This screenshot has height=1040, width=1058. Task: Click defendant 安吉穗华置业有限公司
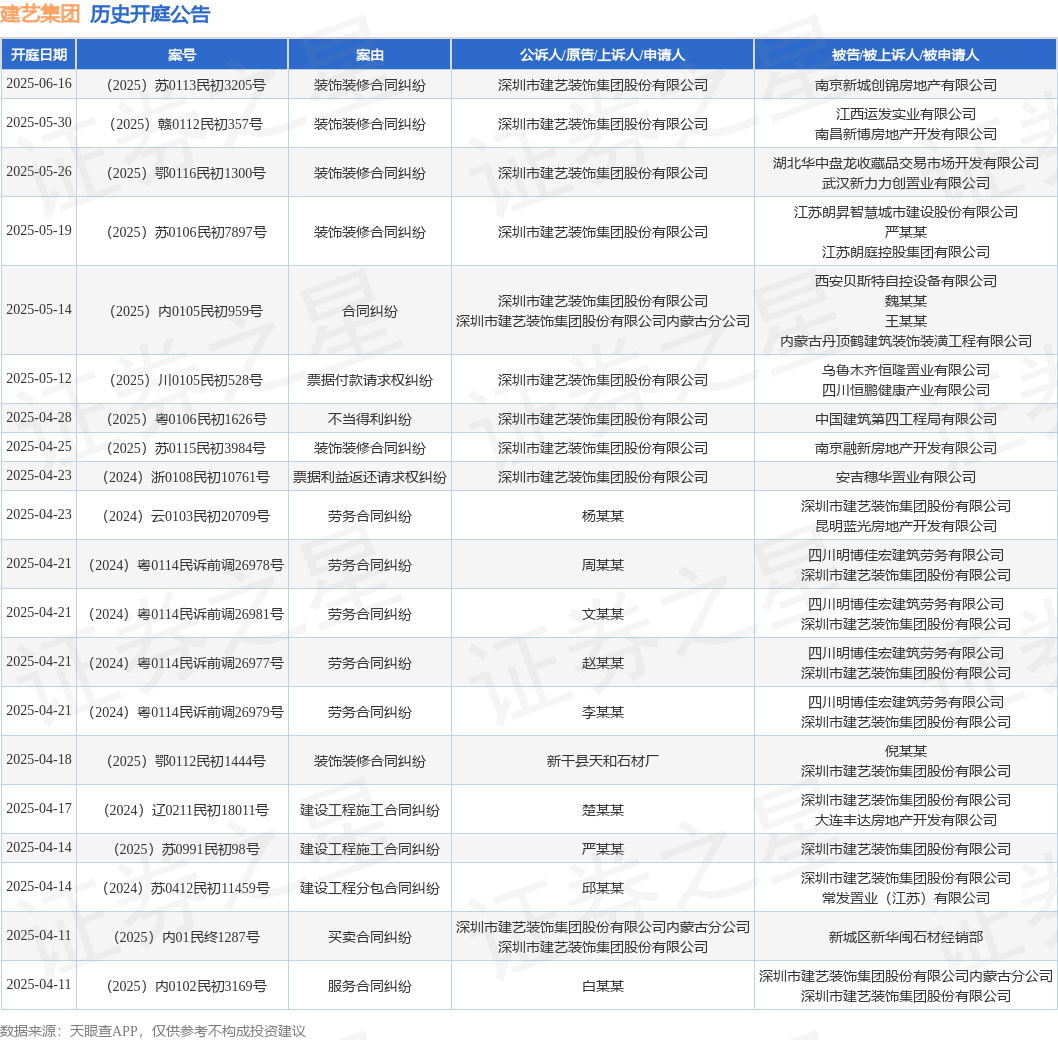click(x=906, y=477)
